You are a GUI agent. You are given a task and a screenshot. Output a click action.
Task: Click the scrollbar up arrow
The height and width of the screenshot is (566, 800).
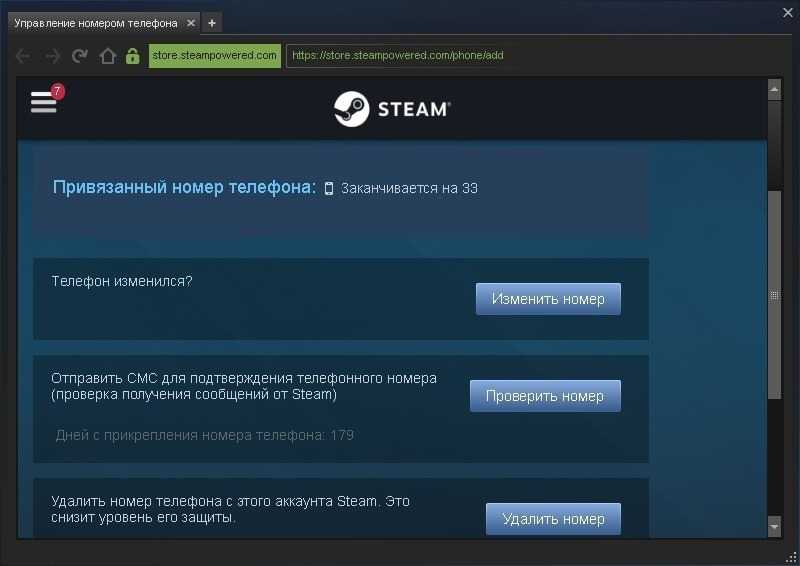(774, 90)
